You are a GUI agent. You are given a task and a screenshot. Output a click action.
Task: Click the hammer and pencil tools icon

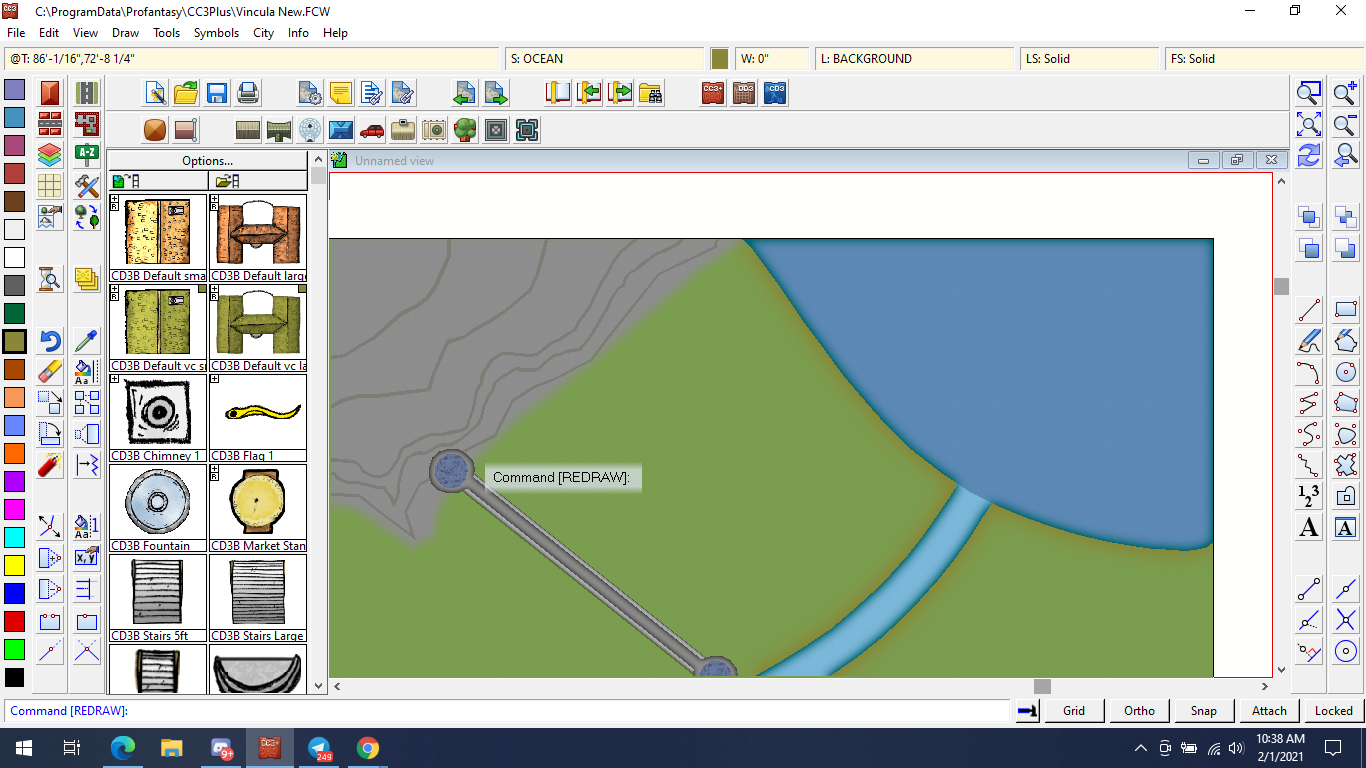click(87, 186)
